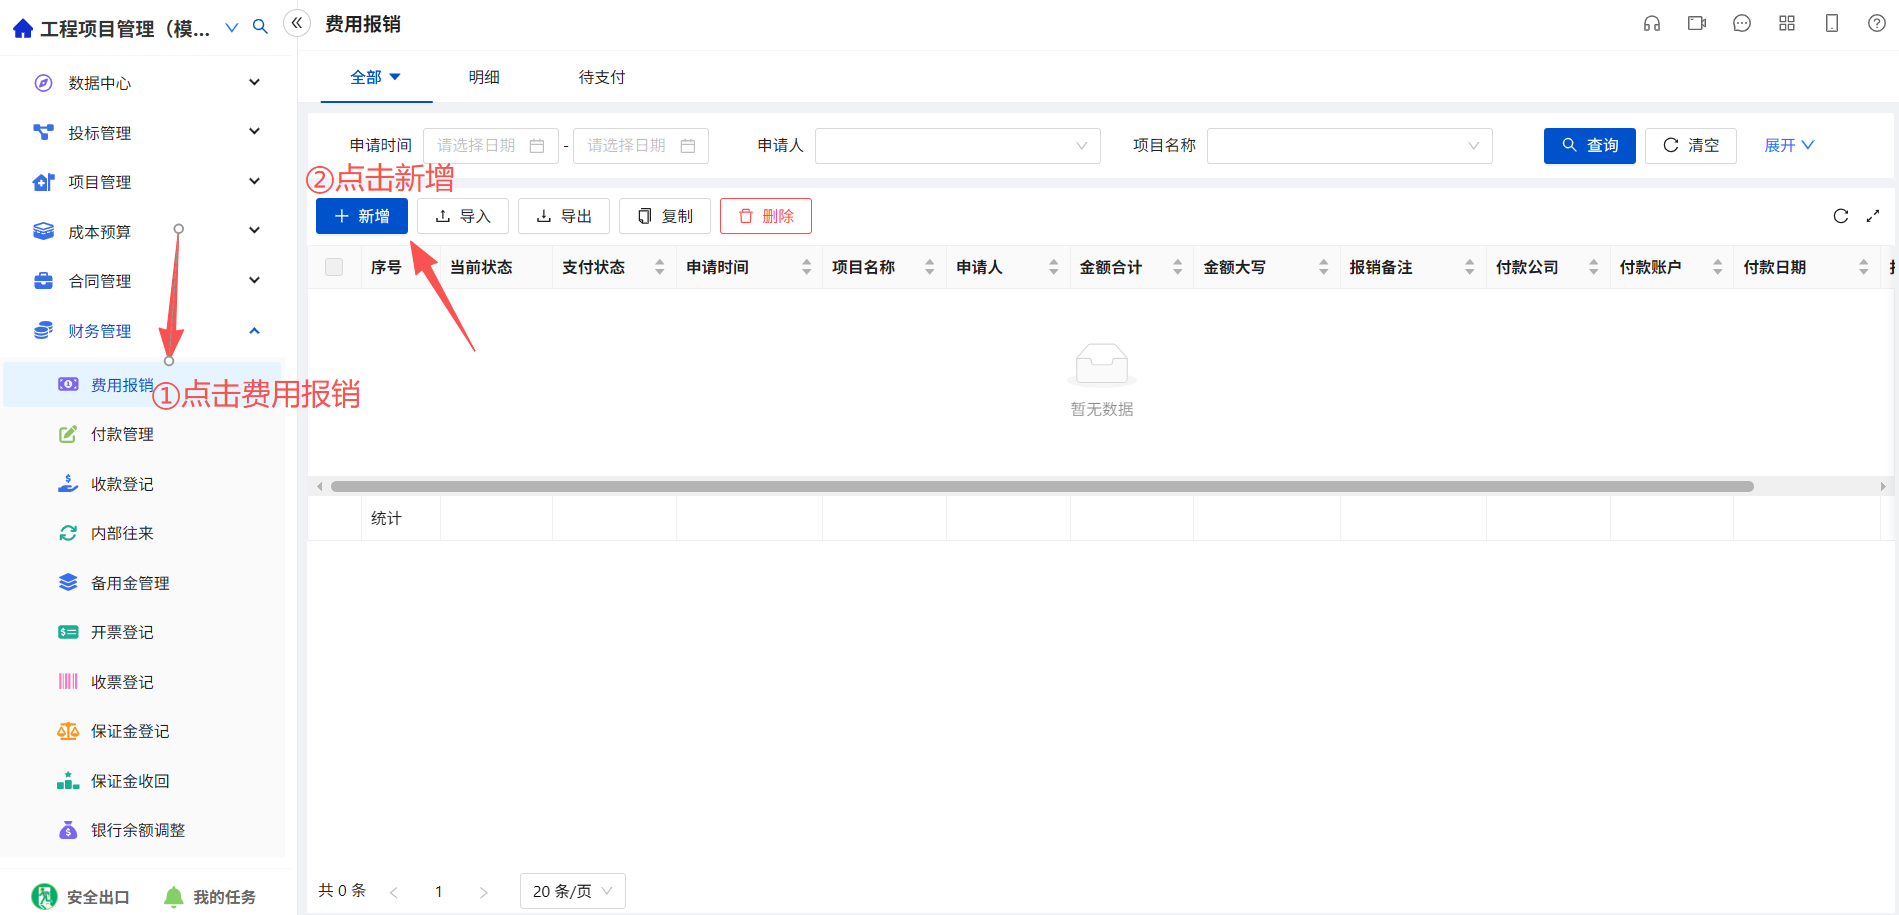Click the apps grid icon
The height and width of the screenshot is (915, 1899).
tap(1787, 24)
